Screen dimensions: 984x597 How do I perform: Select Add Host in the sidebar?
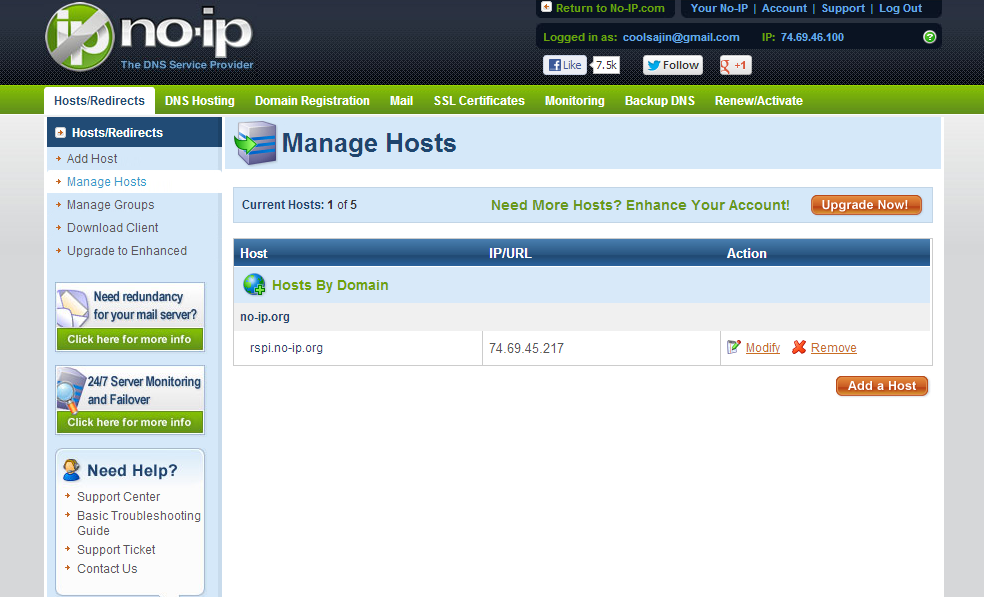[92, 159]
